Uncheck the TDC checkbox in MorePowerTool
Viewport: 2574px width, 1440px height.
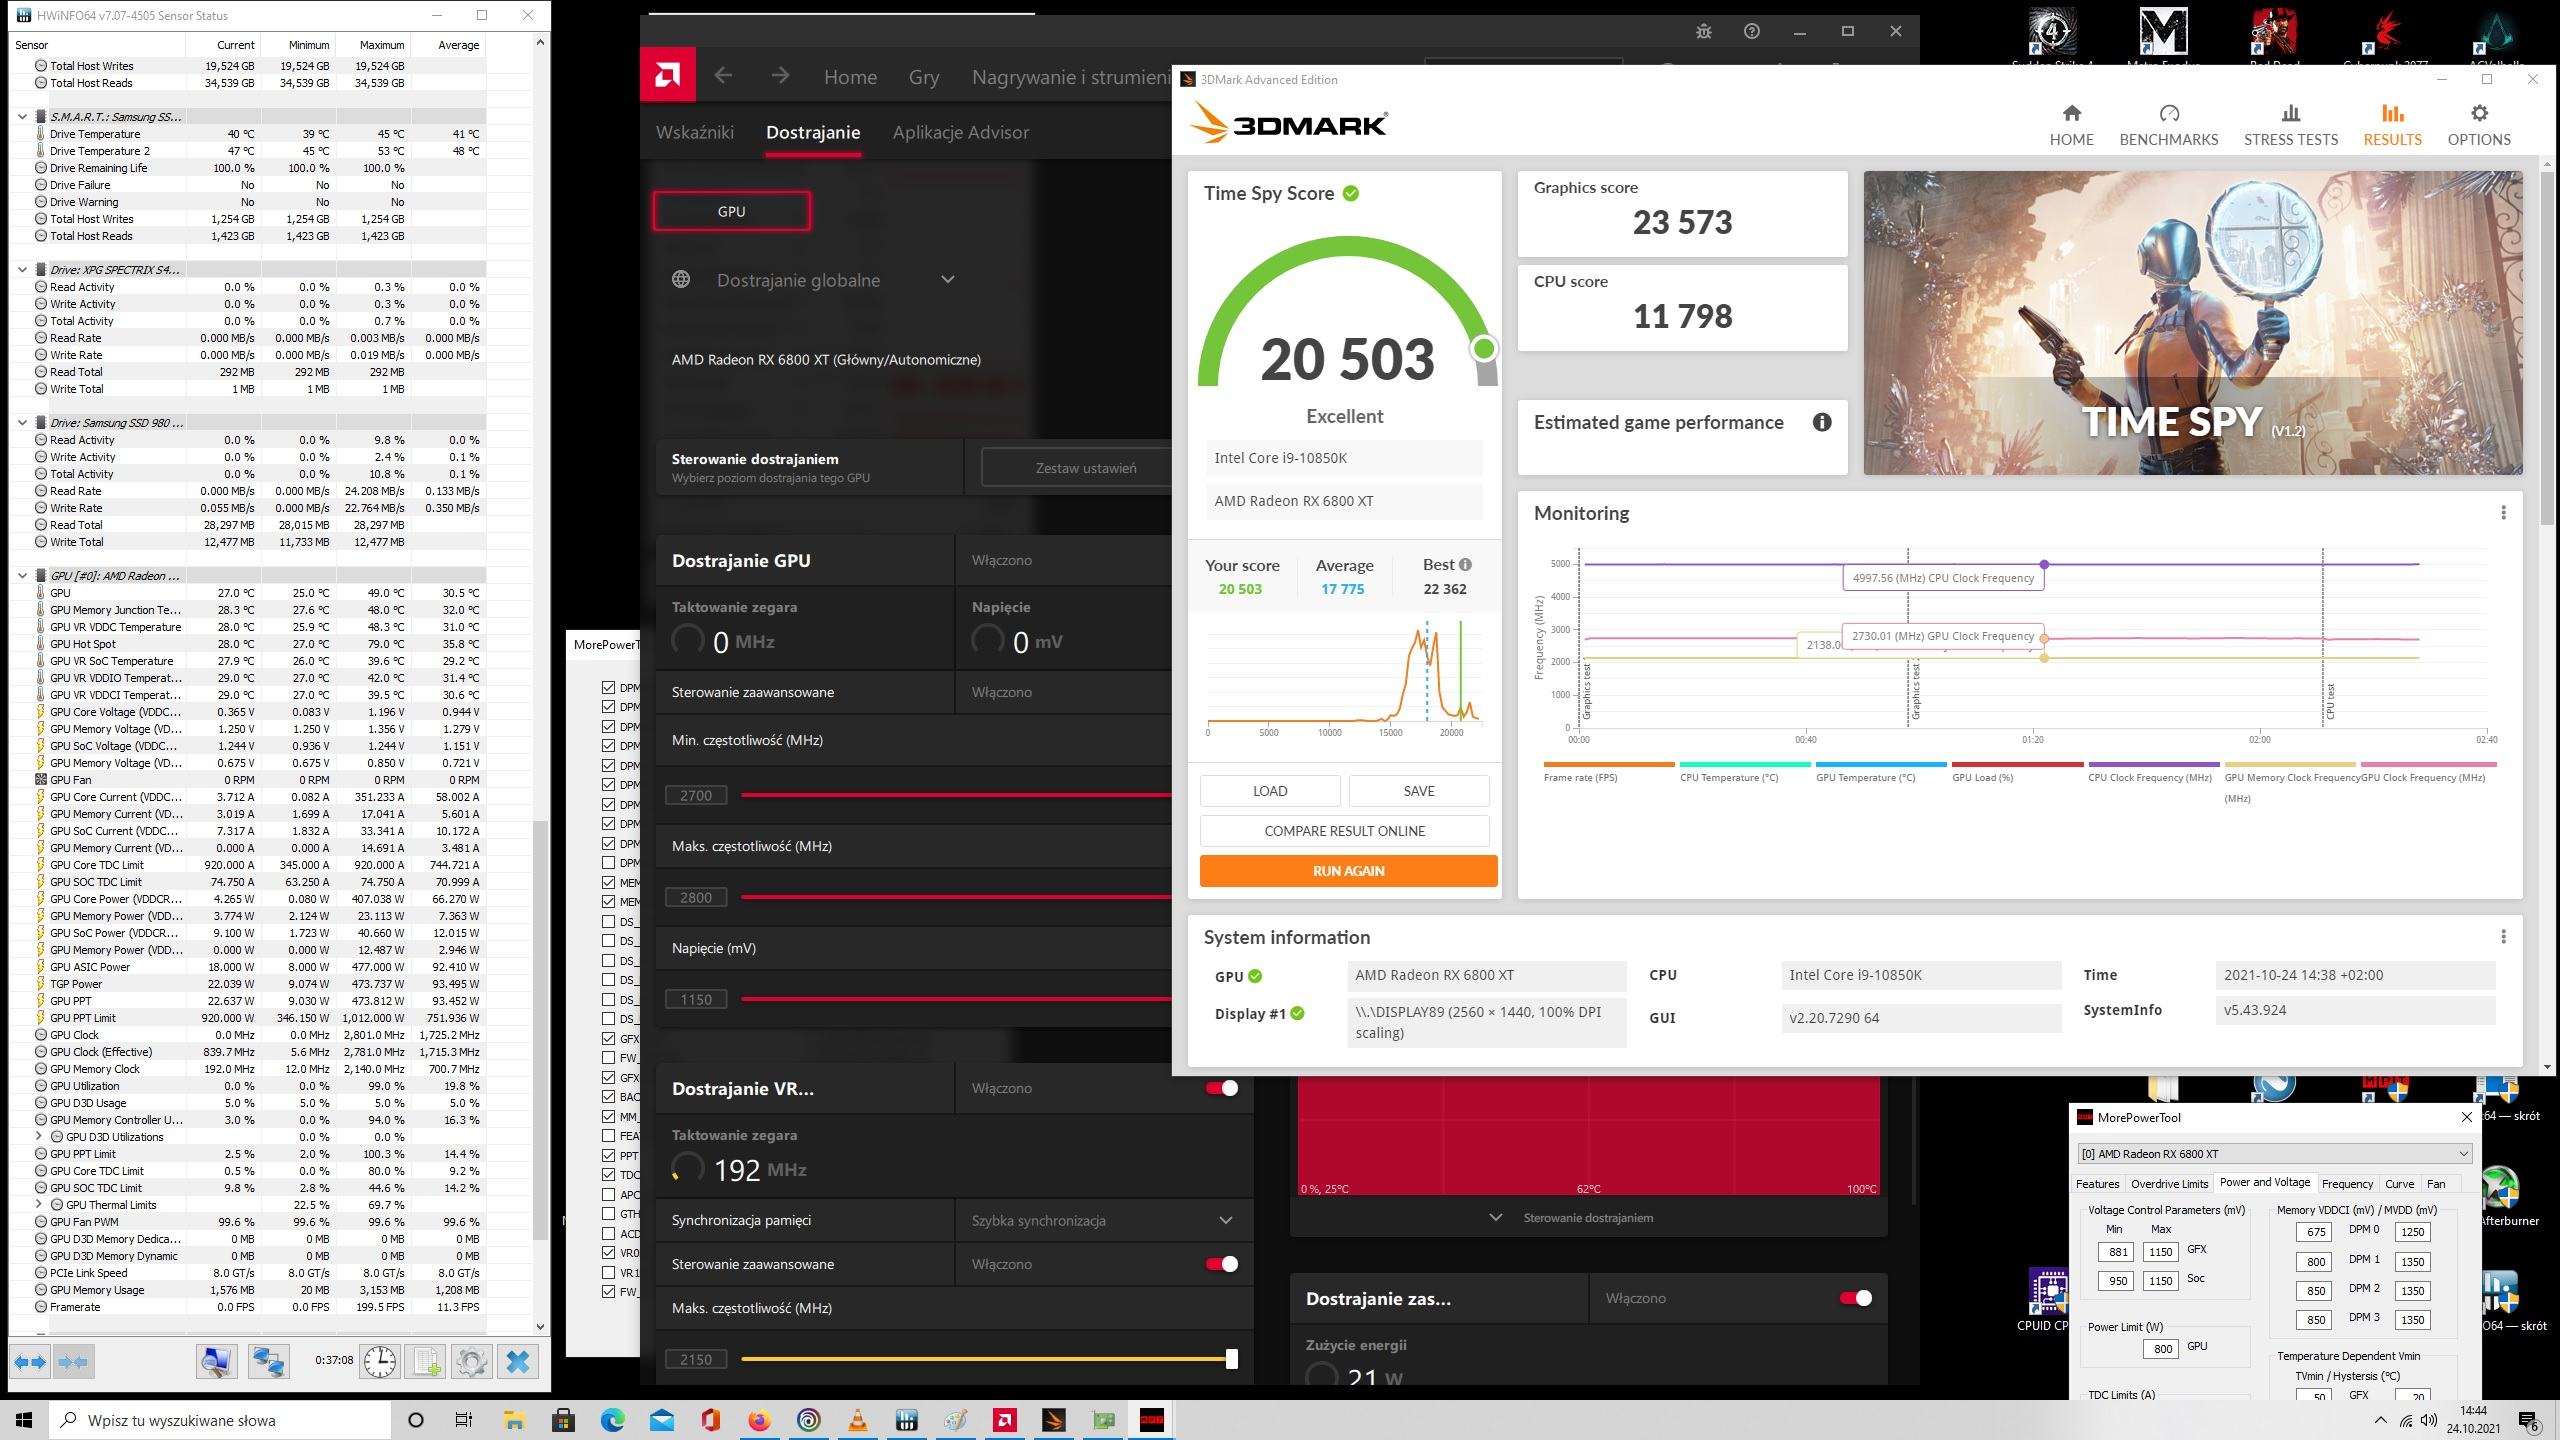(609, 1175)
